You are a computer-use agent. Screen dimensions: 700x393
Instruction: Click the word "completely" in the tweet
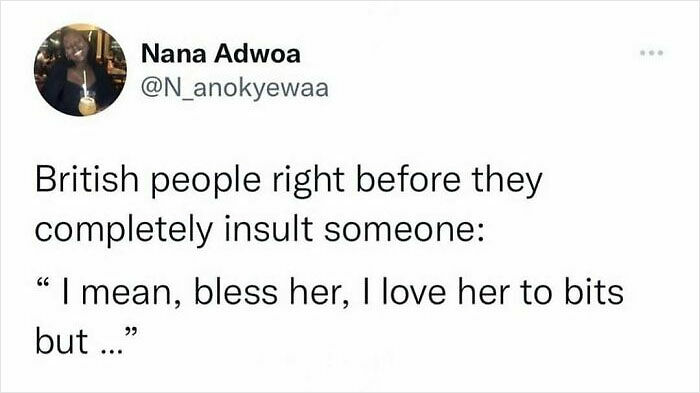coord(124,231)
